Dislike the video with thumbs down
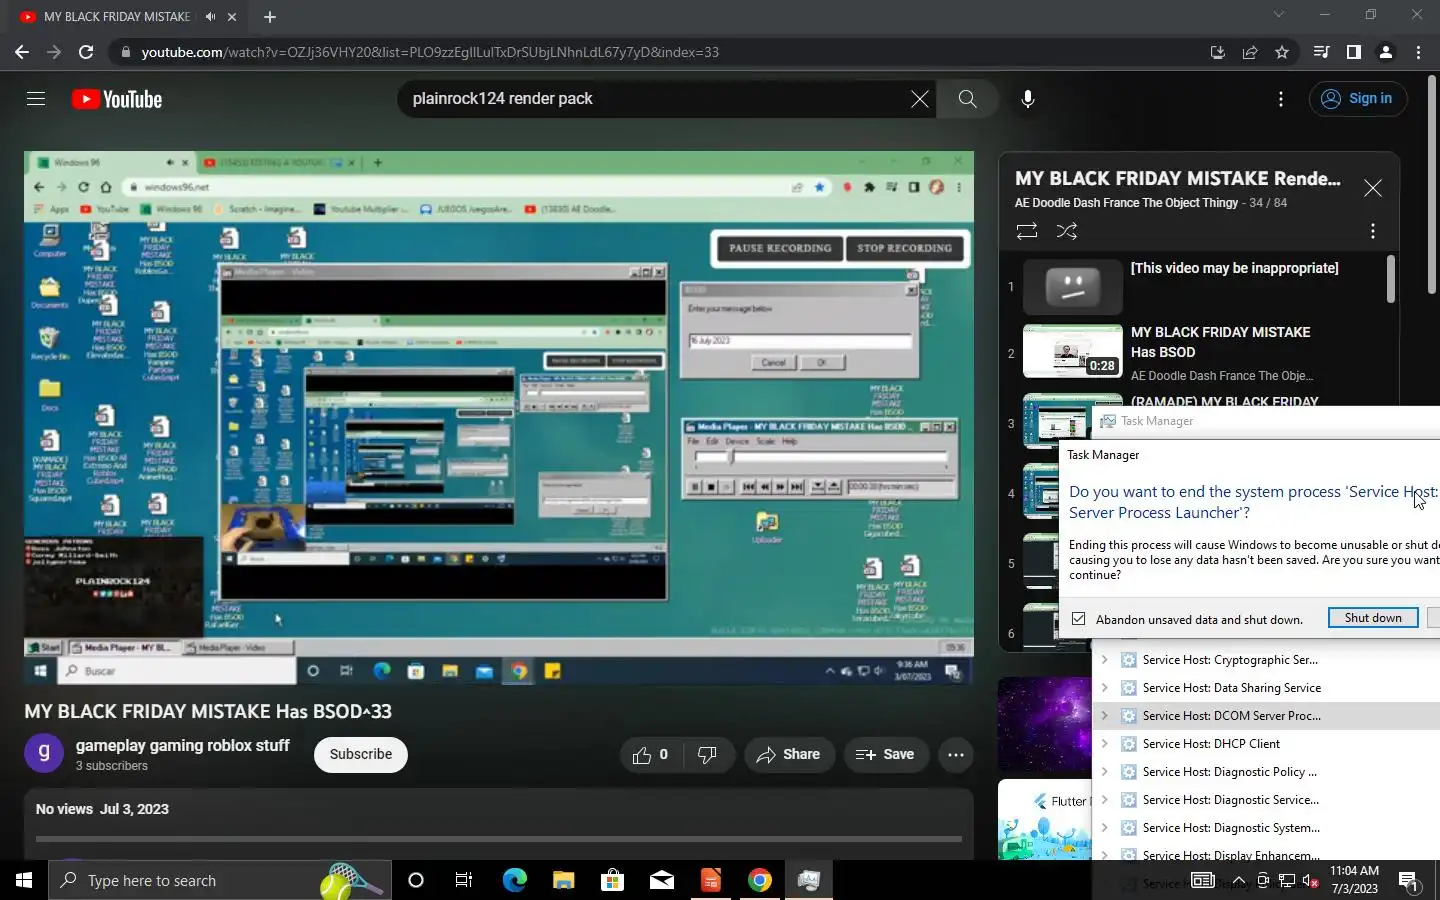Image resolution: width=1440 pixels, height=900 pixels. point(707,755)
